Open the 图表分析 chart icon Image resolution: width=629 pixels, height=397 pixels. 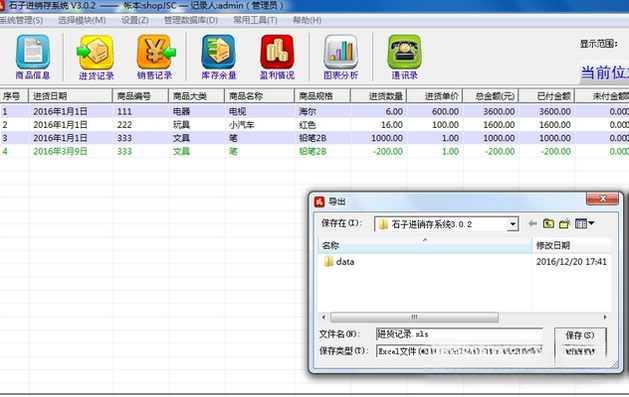click(341, 57)
